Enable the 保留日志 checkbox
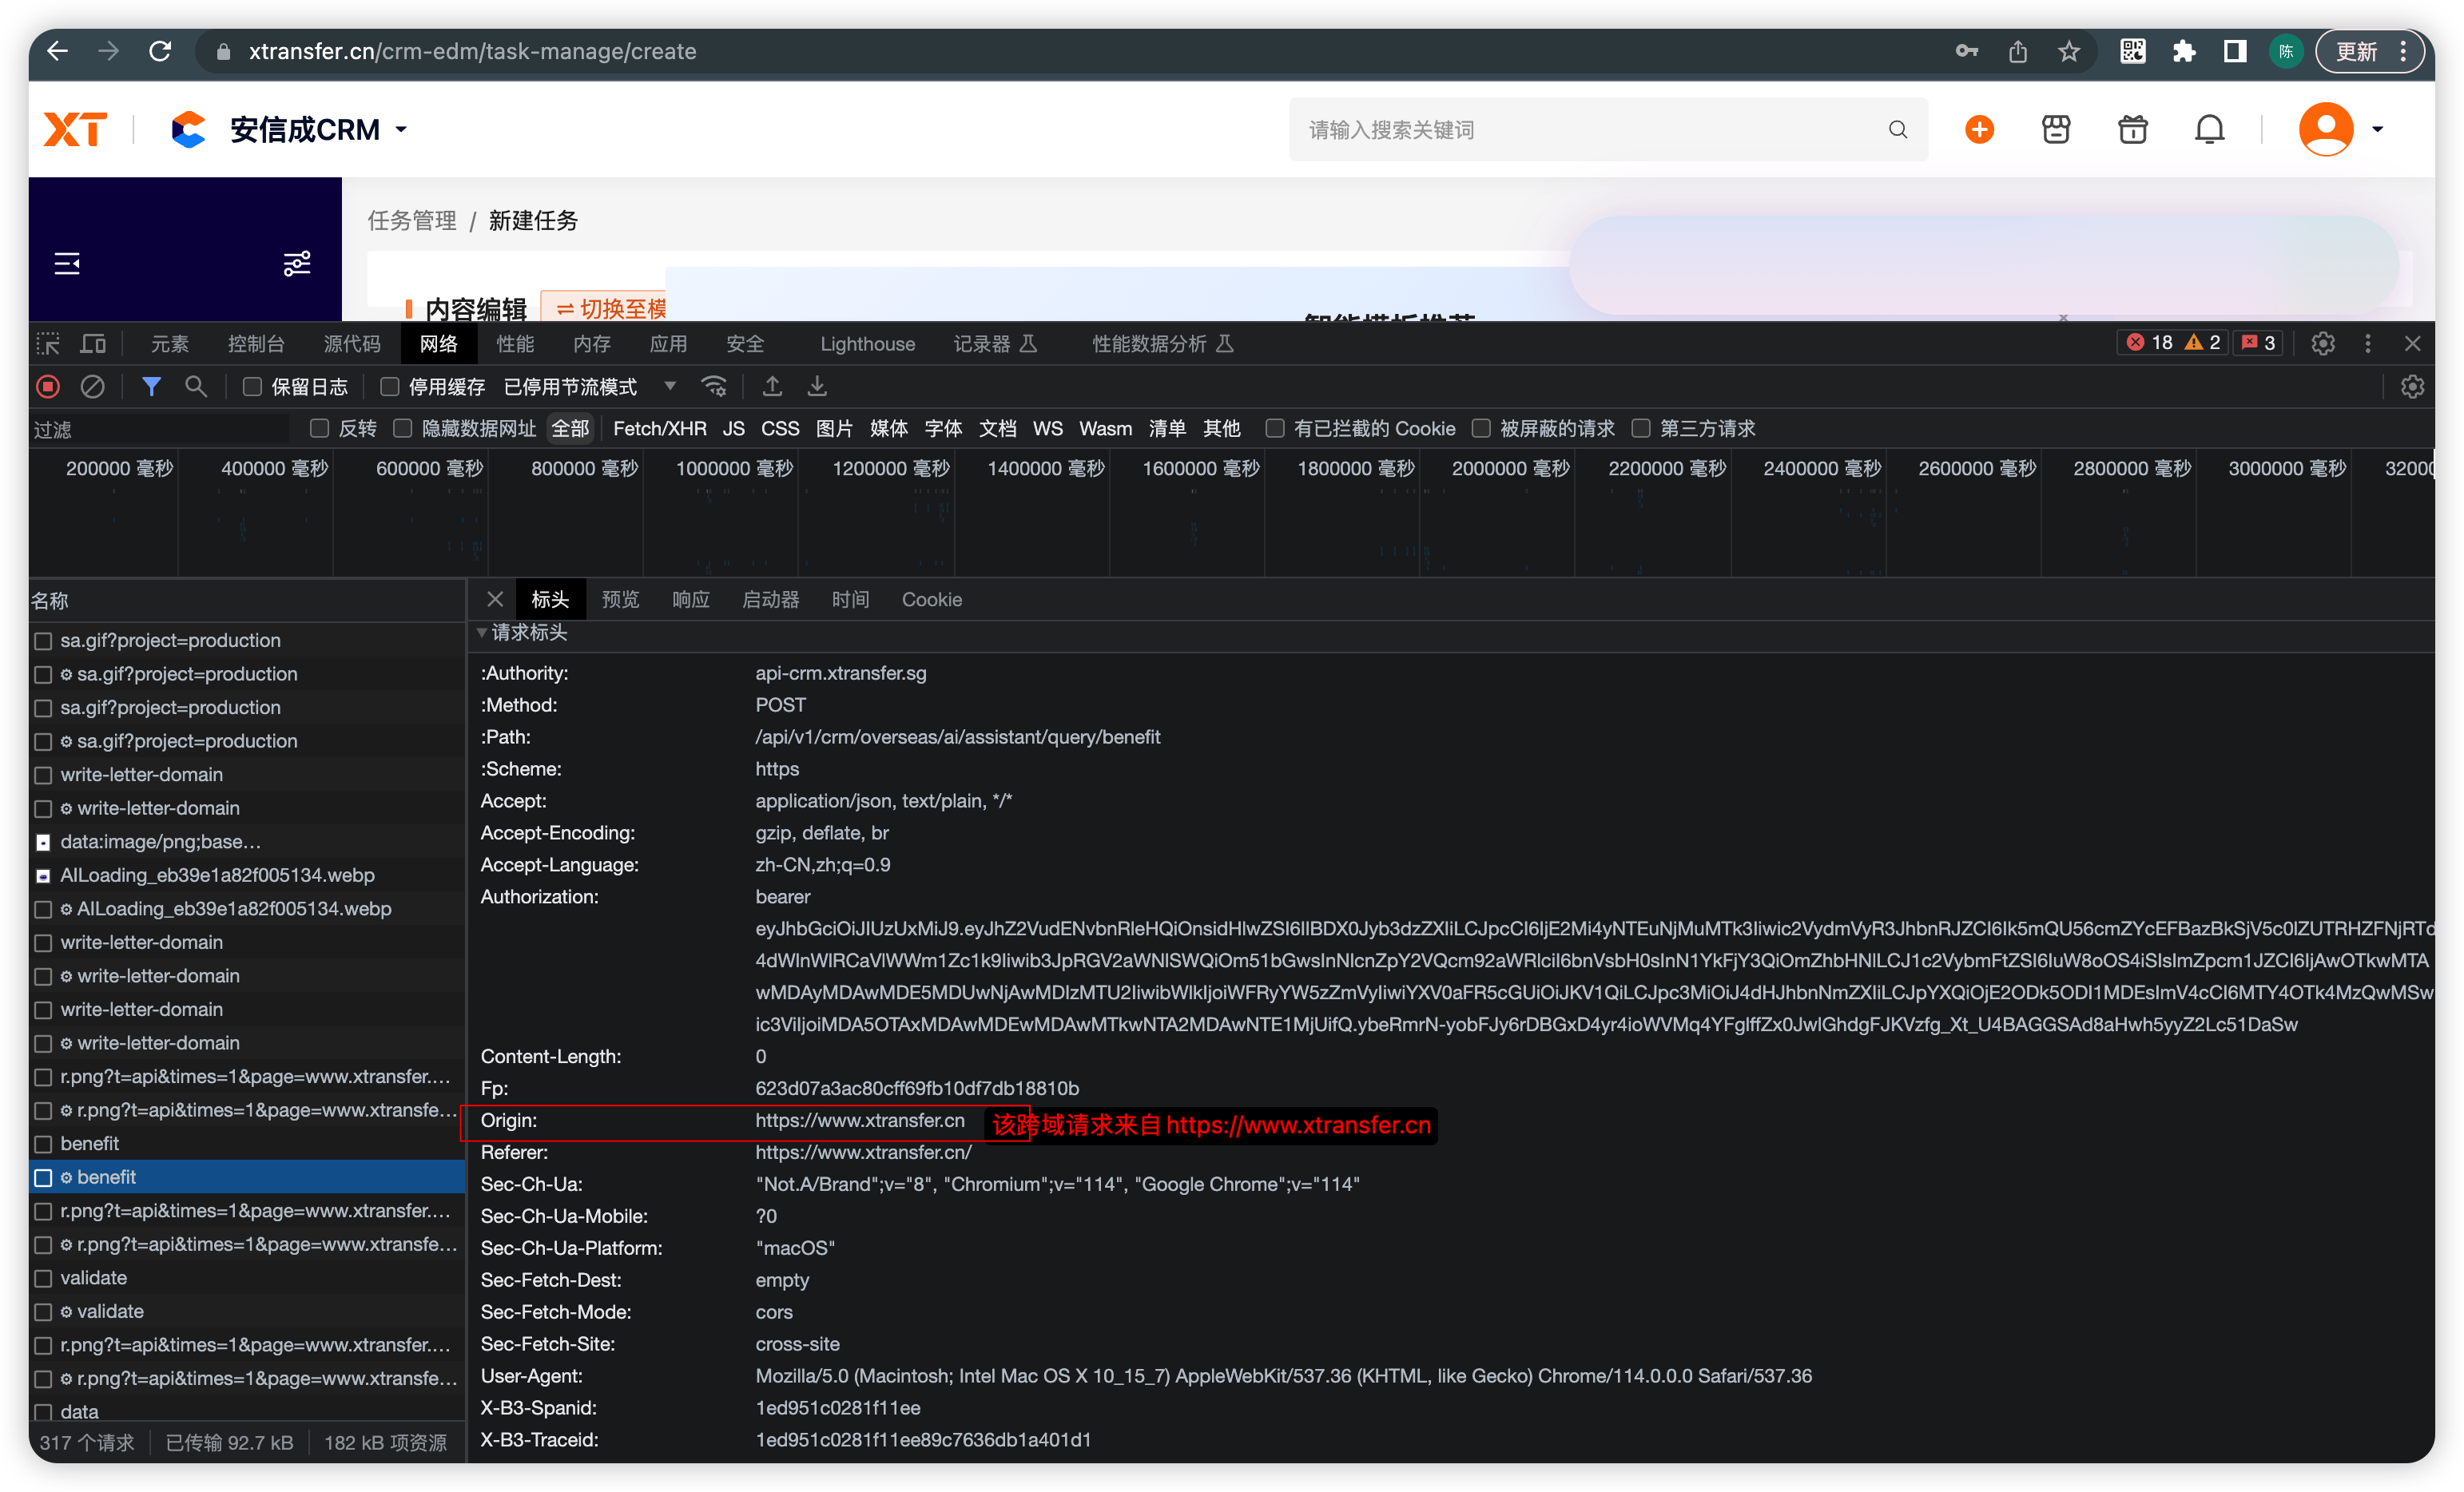This screenshot has height=1492, width=2464. pos(253,386)
